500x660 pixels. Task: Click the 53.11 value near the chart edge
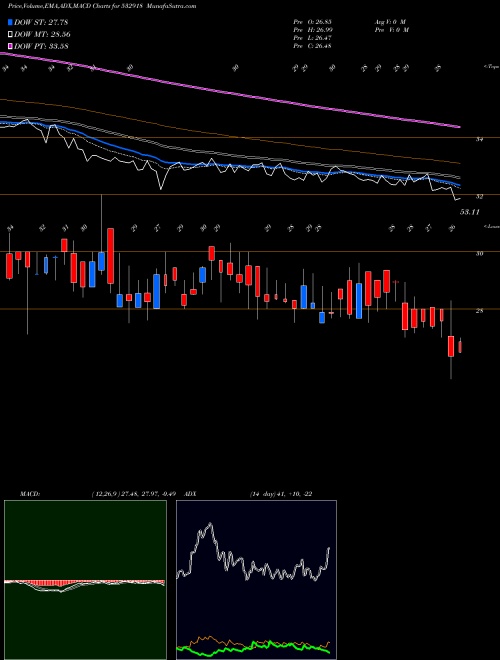point(470,213)
